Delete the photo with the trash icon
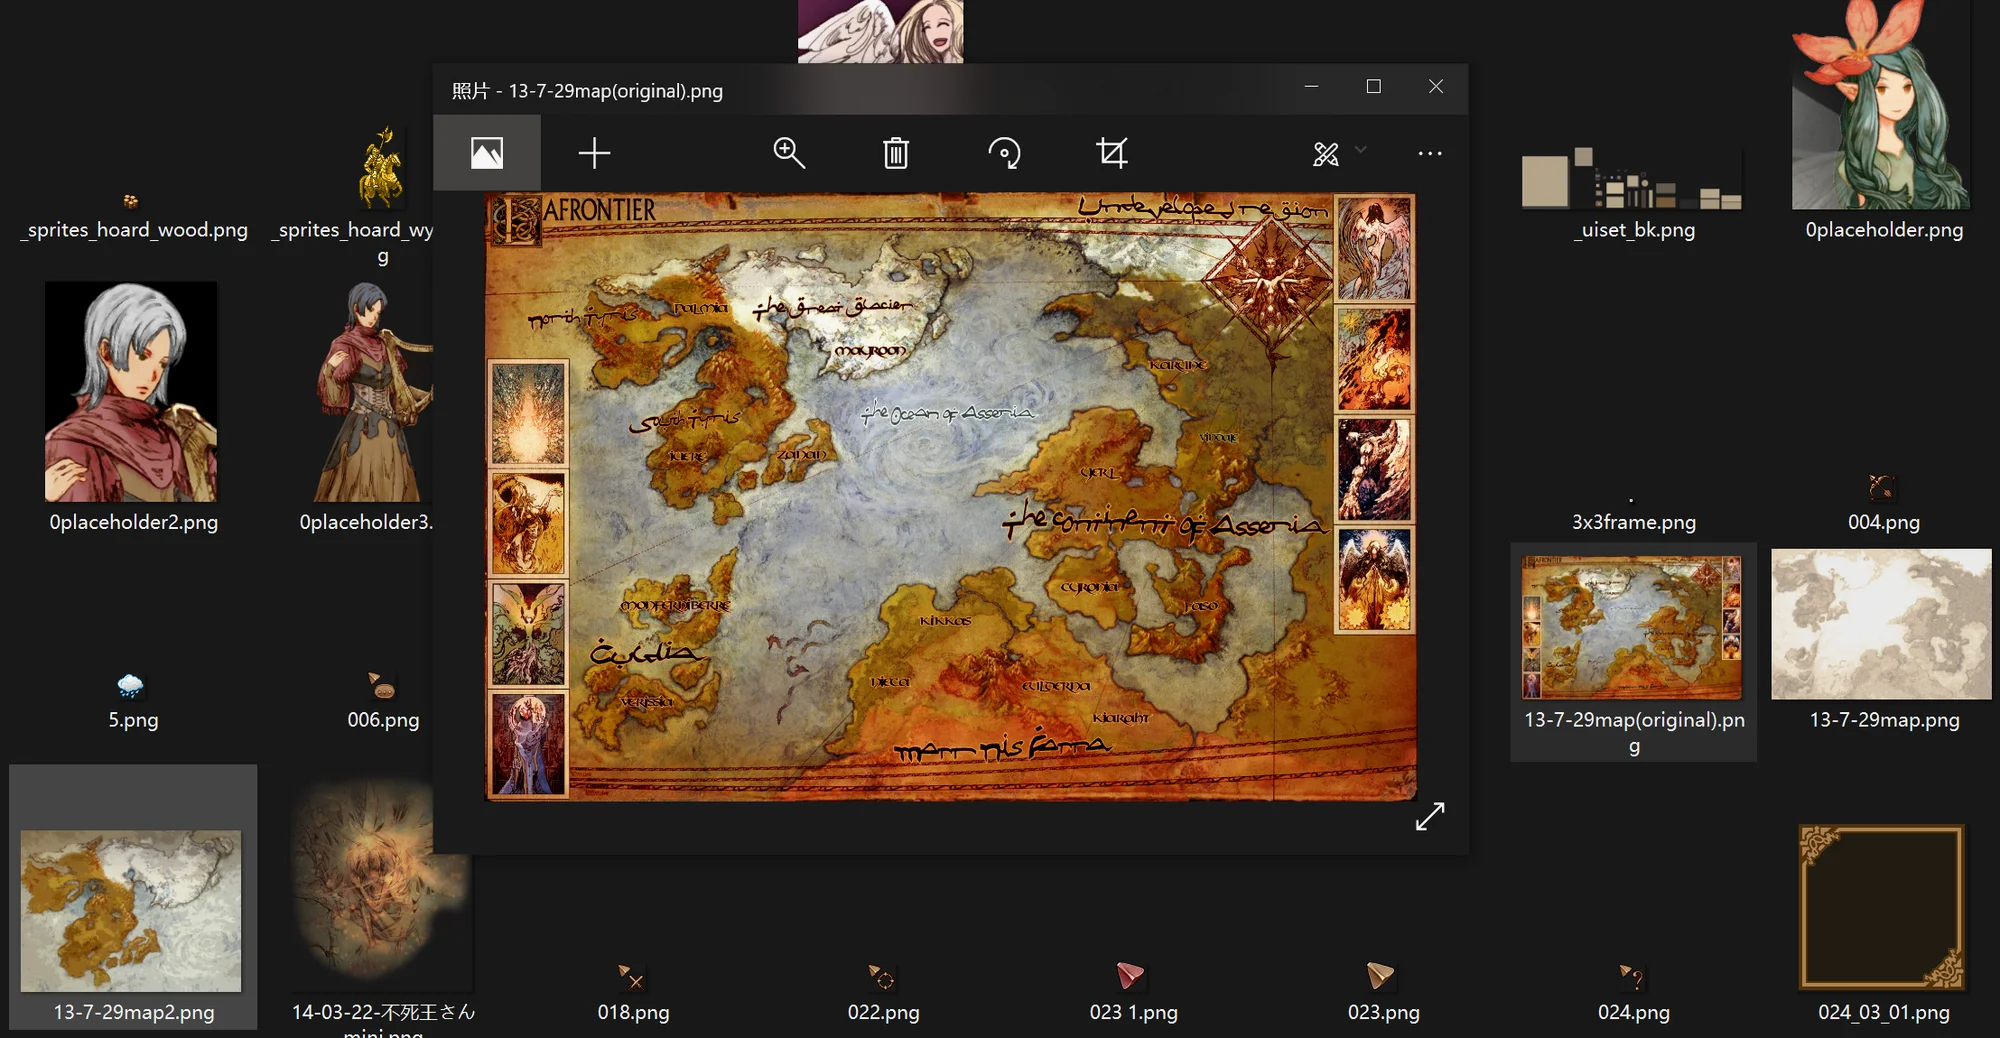This screenshot has width=2000, height=1038. tap(896, 153)
